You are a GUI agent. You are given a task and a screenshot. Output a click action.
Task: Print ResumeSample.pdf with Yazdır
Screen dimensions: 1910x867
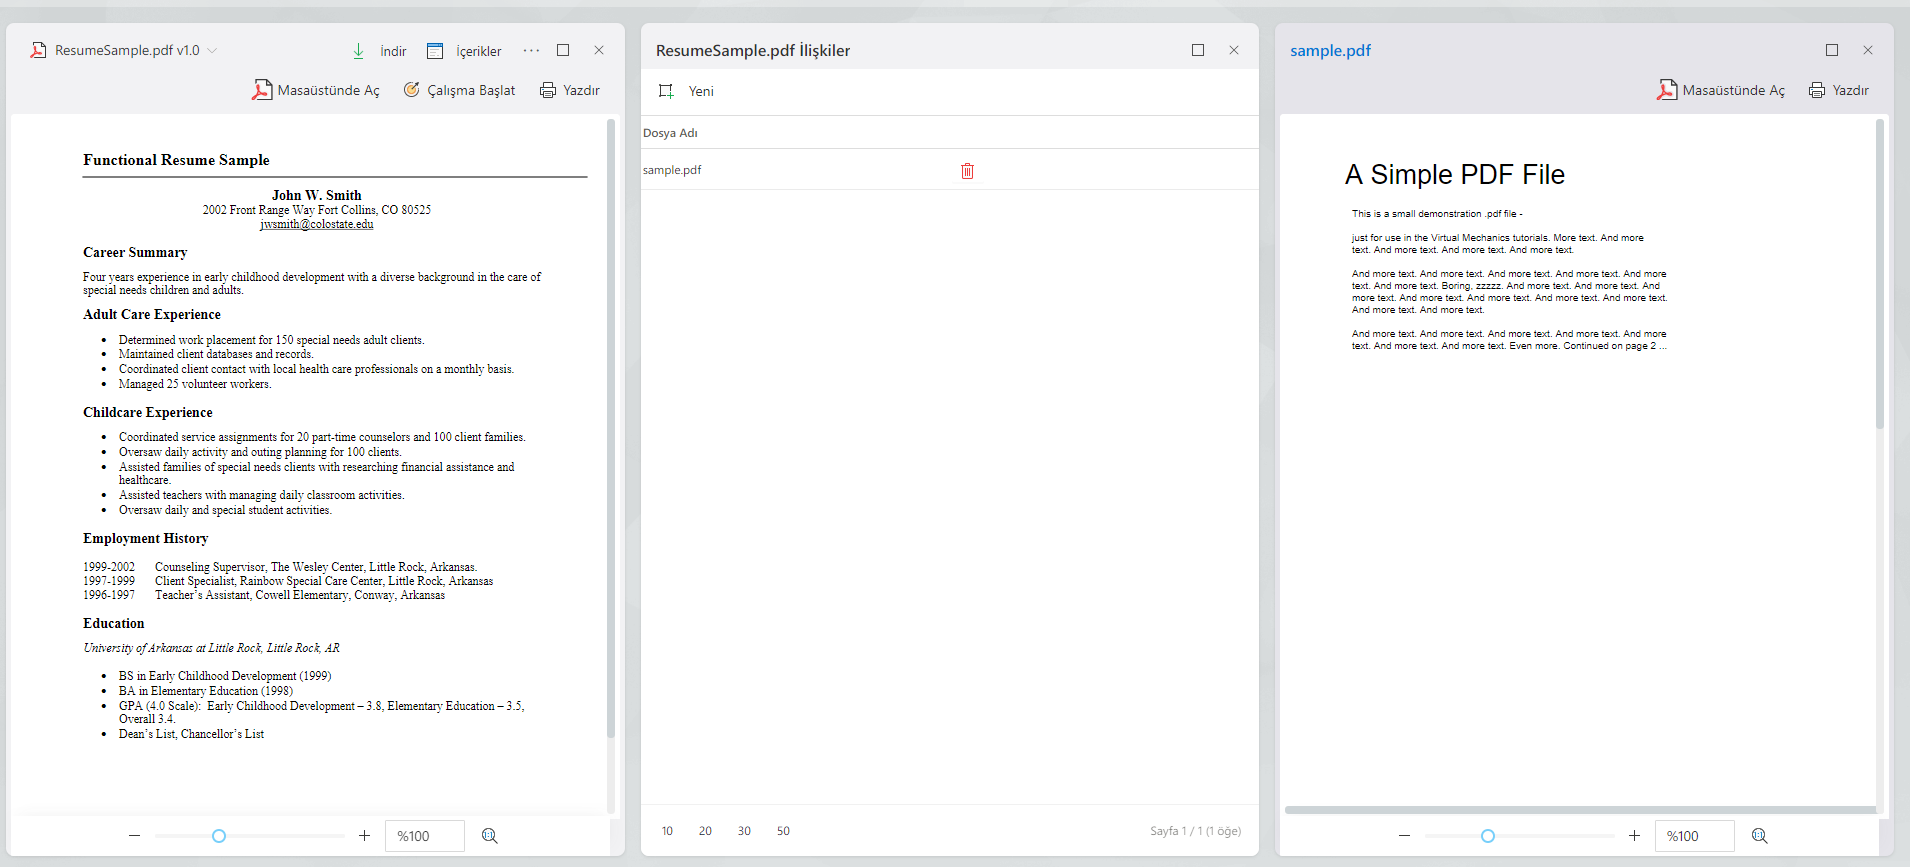coord(570,90)
